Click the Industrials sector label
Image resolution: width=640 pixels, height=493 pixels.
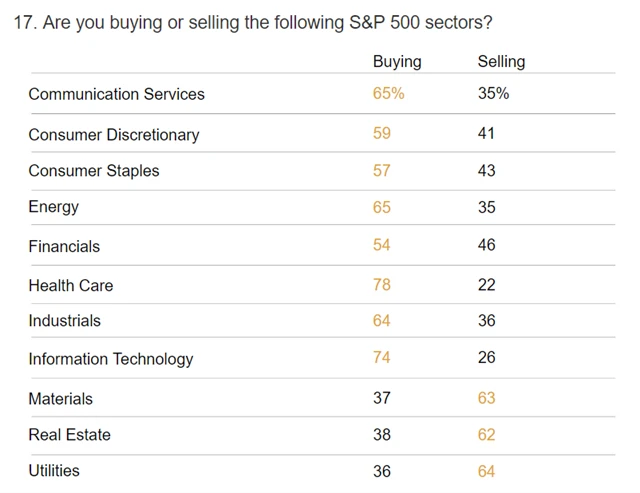pos(64,321)
